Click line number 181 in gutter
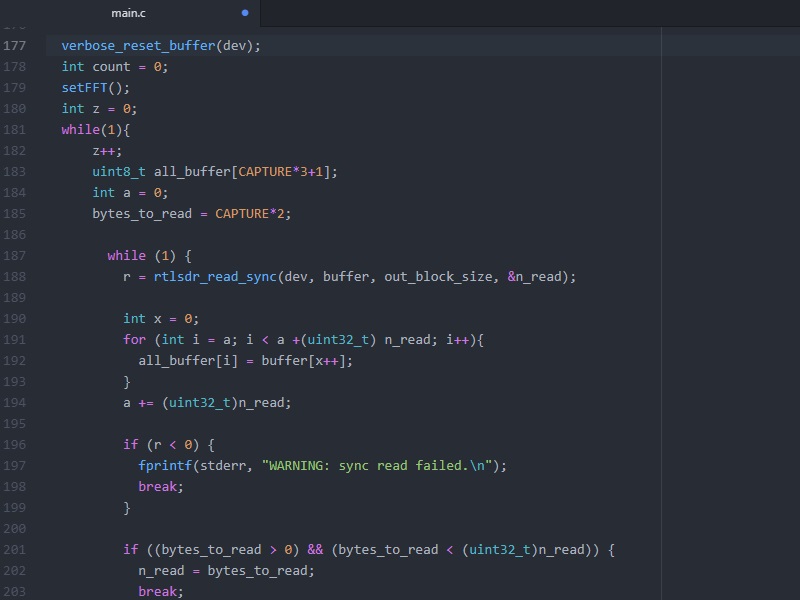 click(14, 130)
